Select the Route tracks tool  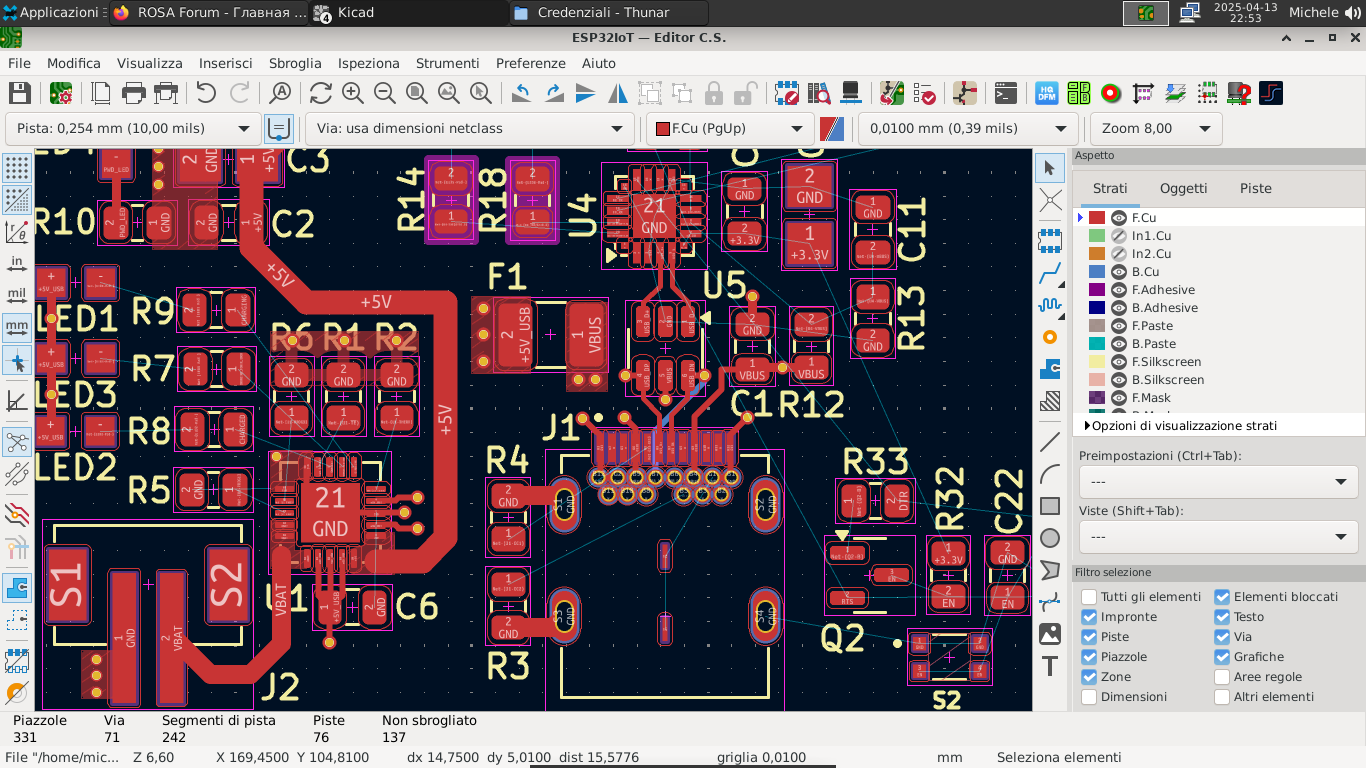[x=1050, y=272]
